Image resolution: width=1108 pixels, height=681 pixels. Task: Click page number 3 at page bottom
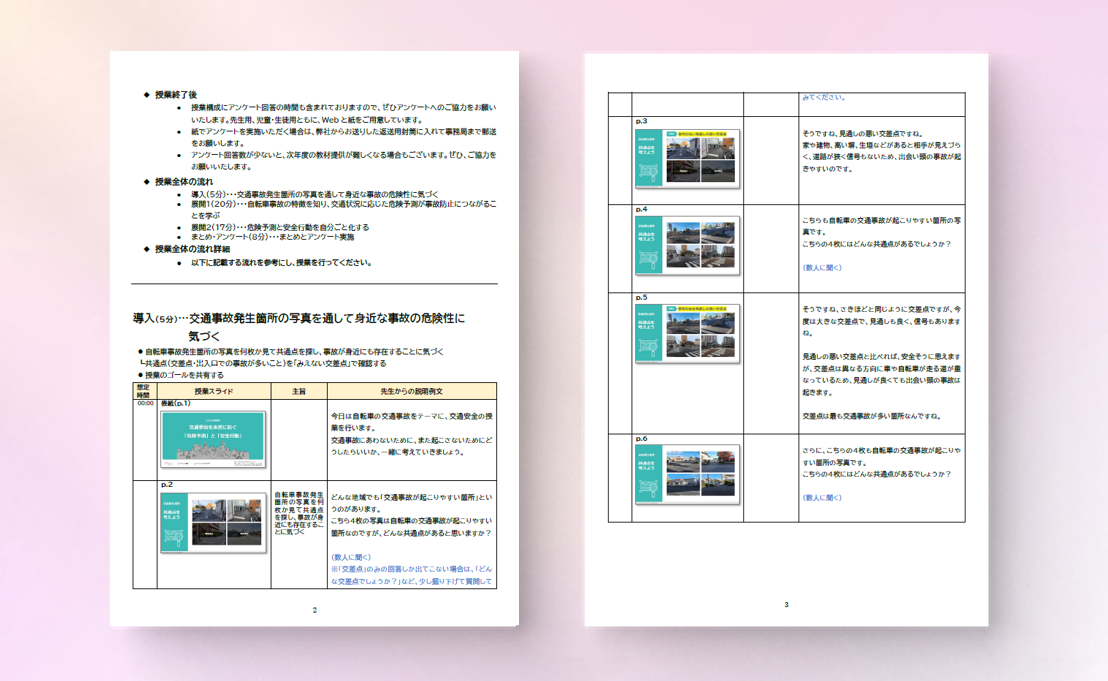786,604
